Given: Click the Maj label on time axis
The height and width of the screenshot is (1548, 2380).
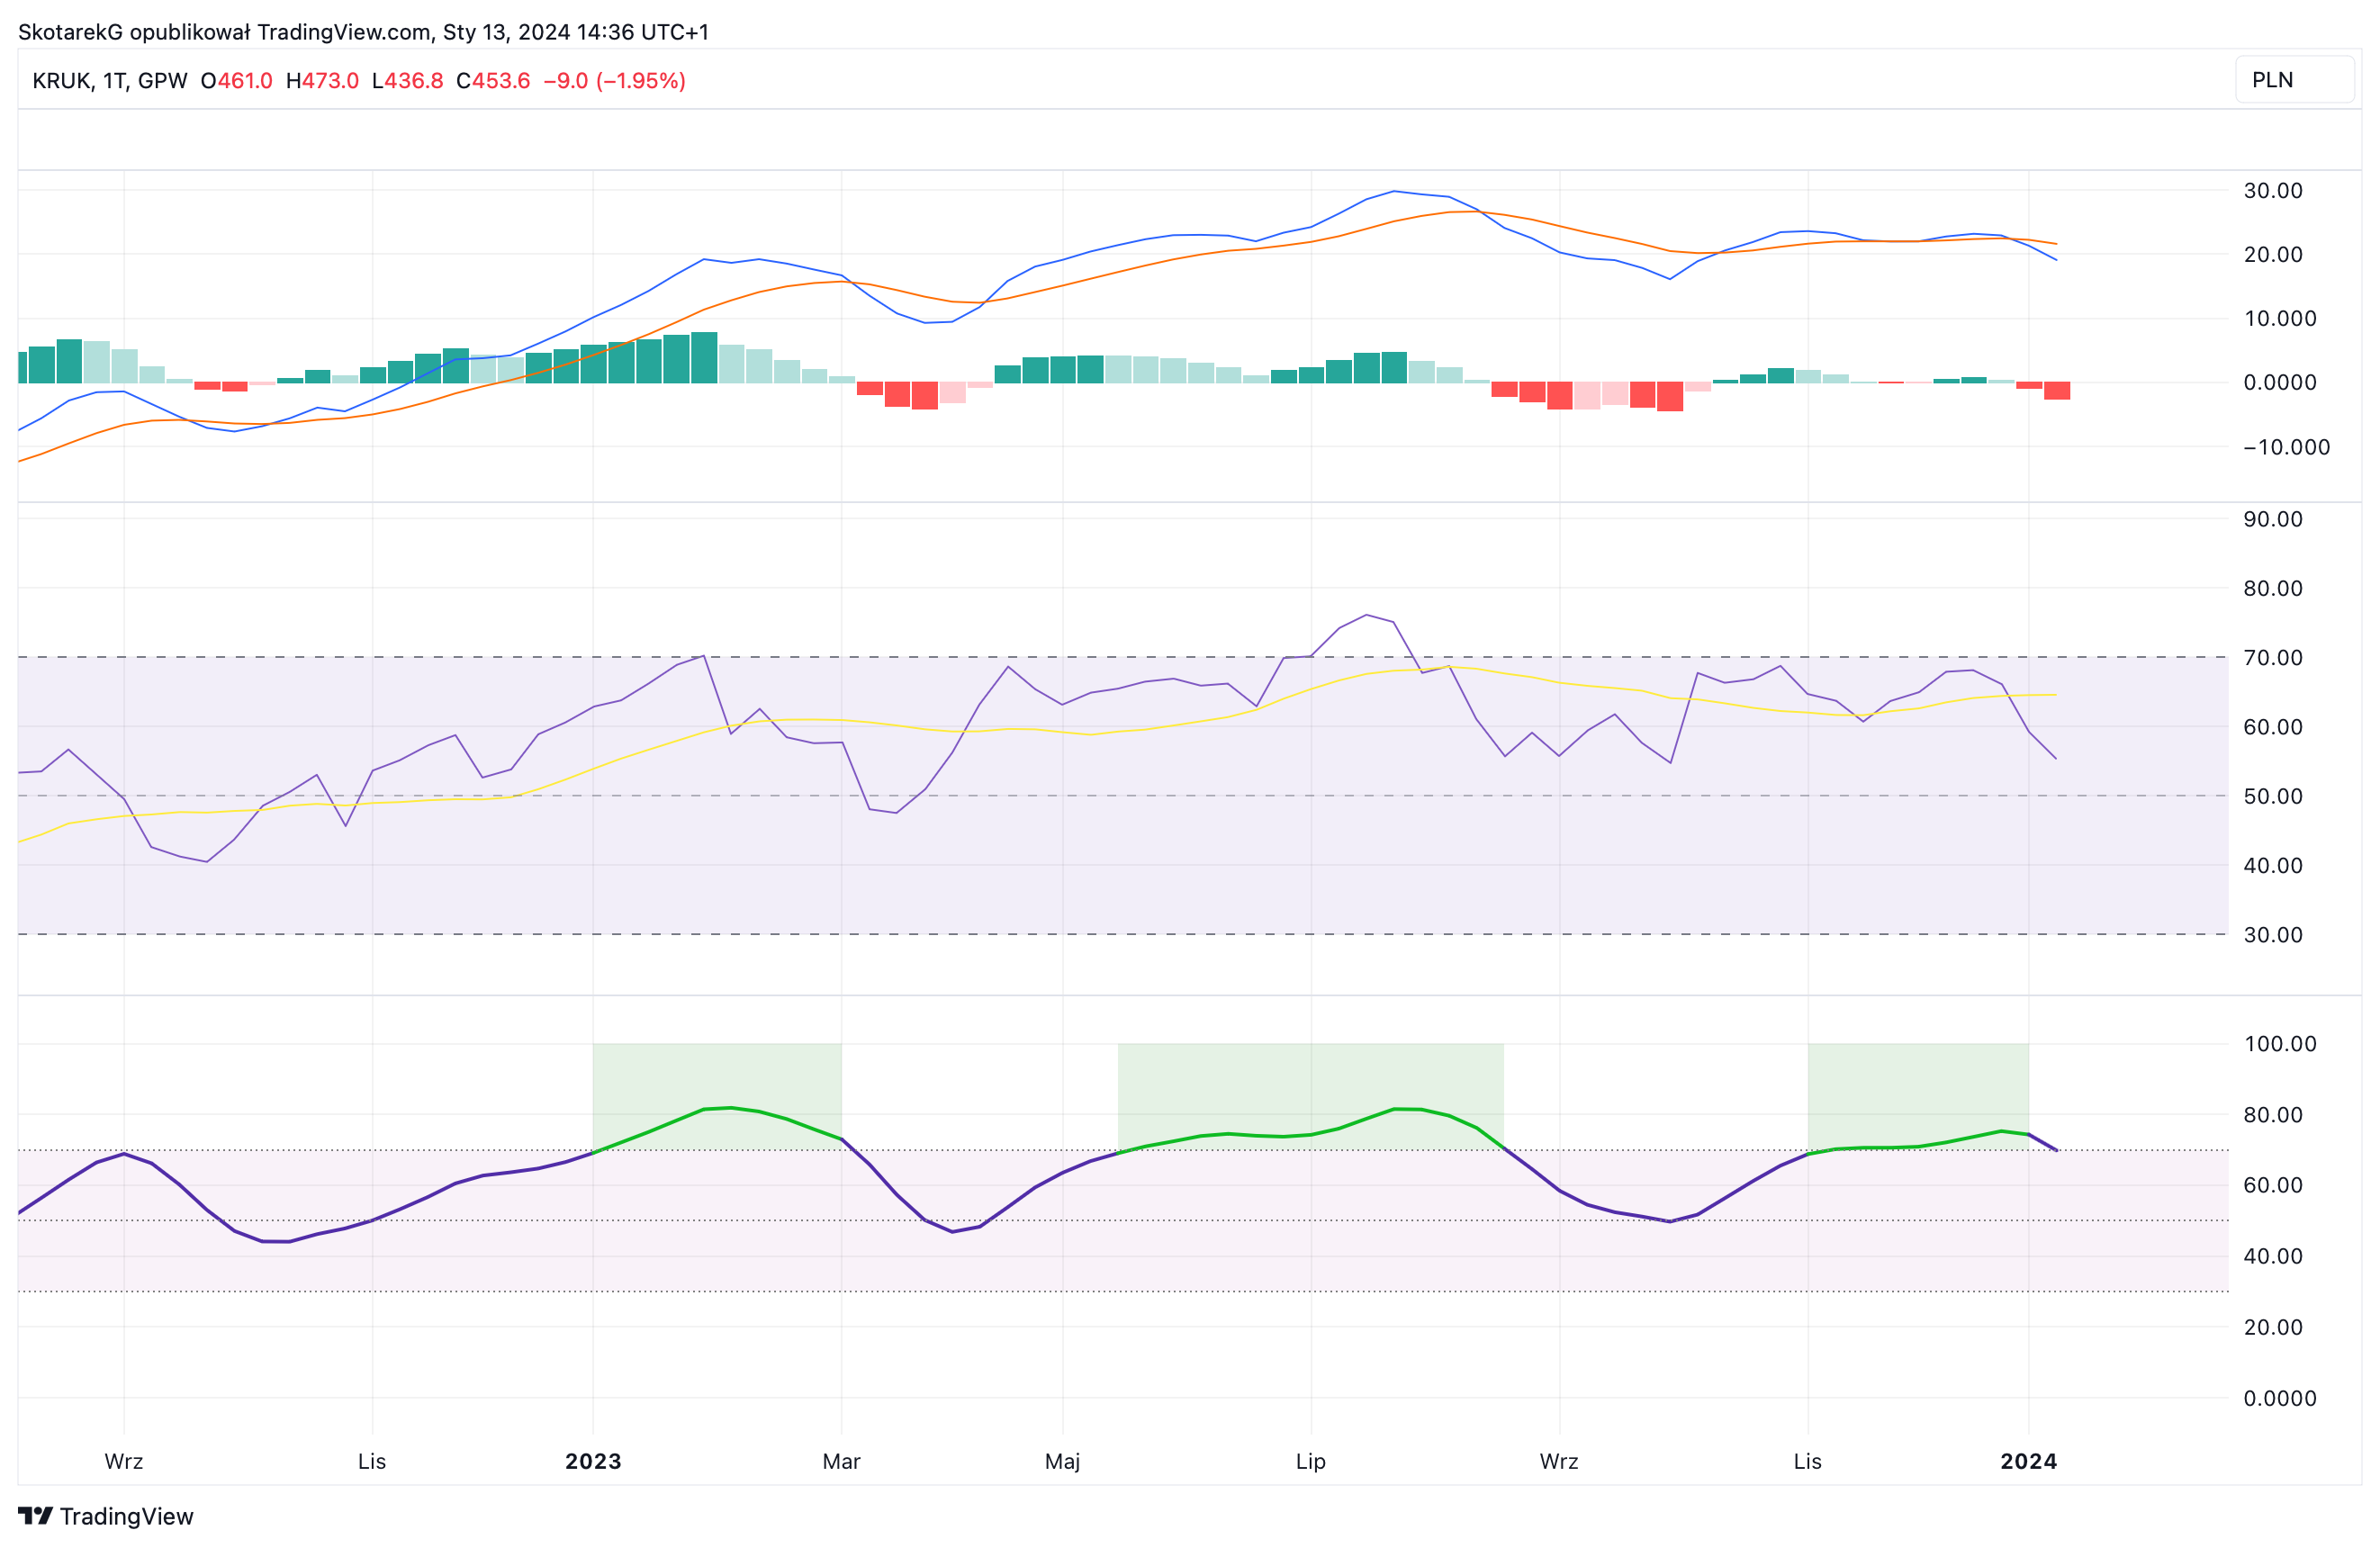Looking at the screenshot, I should [x=1062, y=1461].
